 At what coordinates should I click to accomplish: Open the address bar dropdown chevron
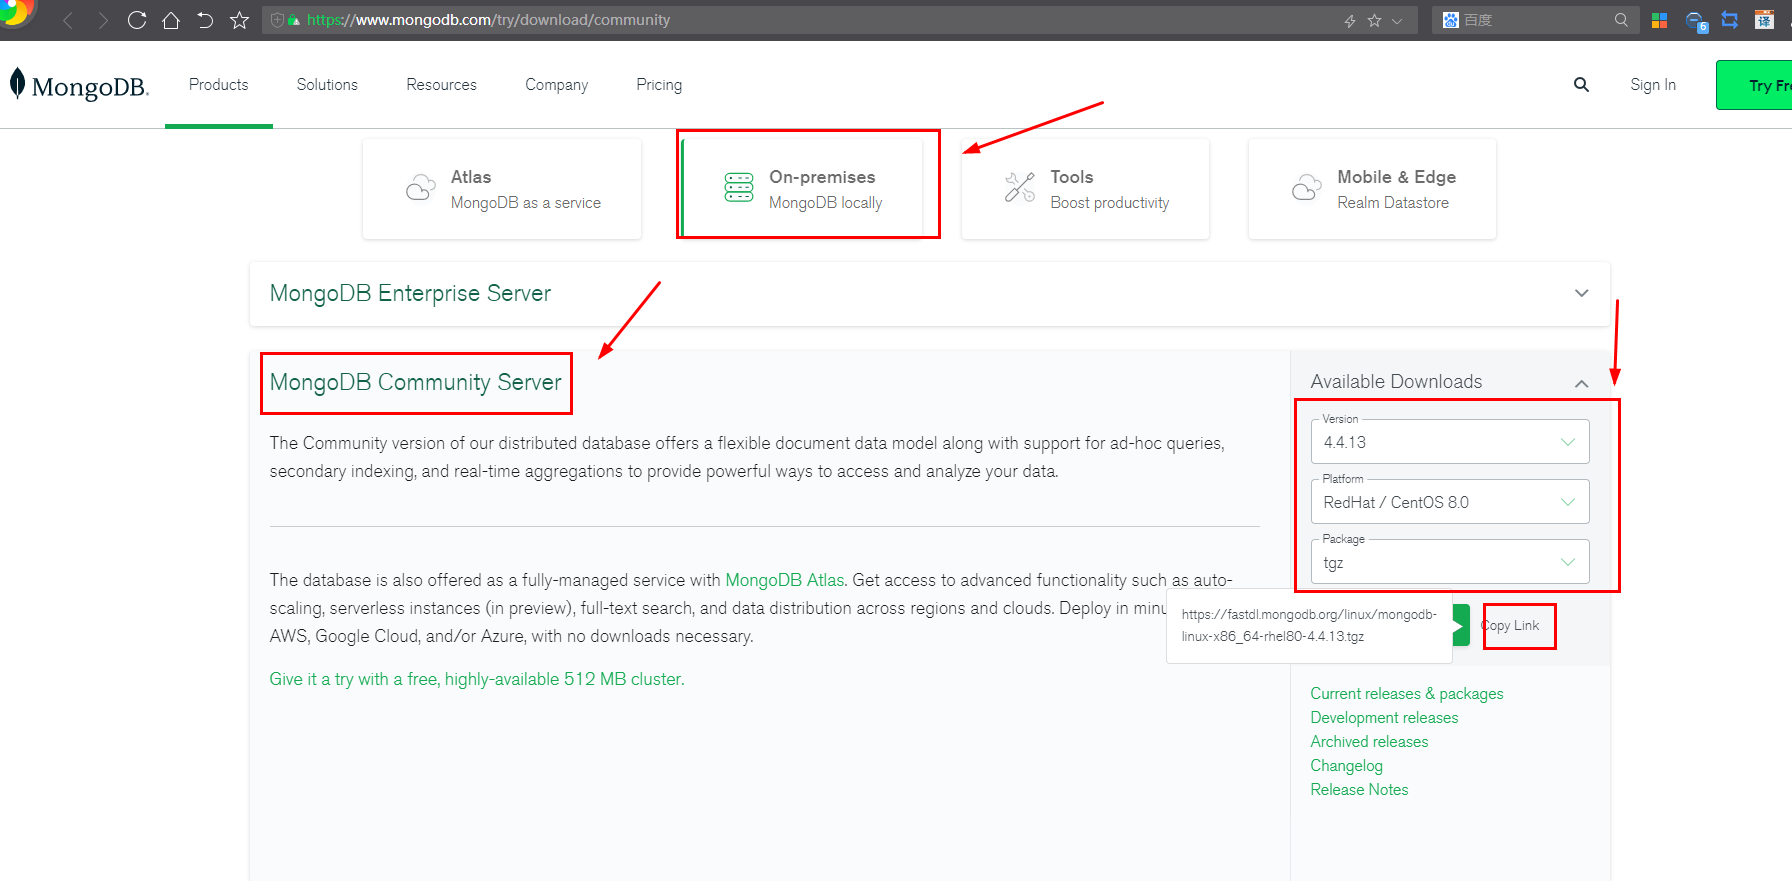1397,20
